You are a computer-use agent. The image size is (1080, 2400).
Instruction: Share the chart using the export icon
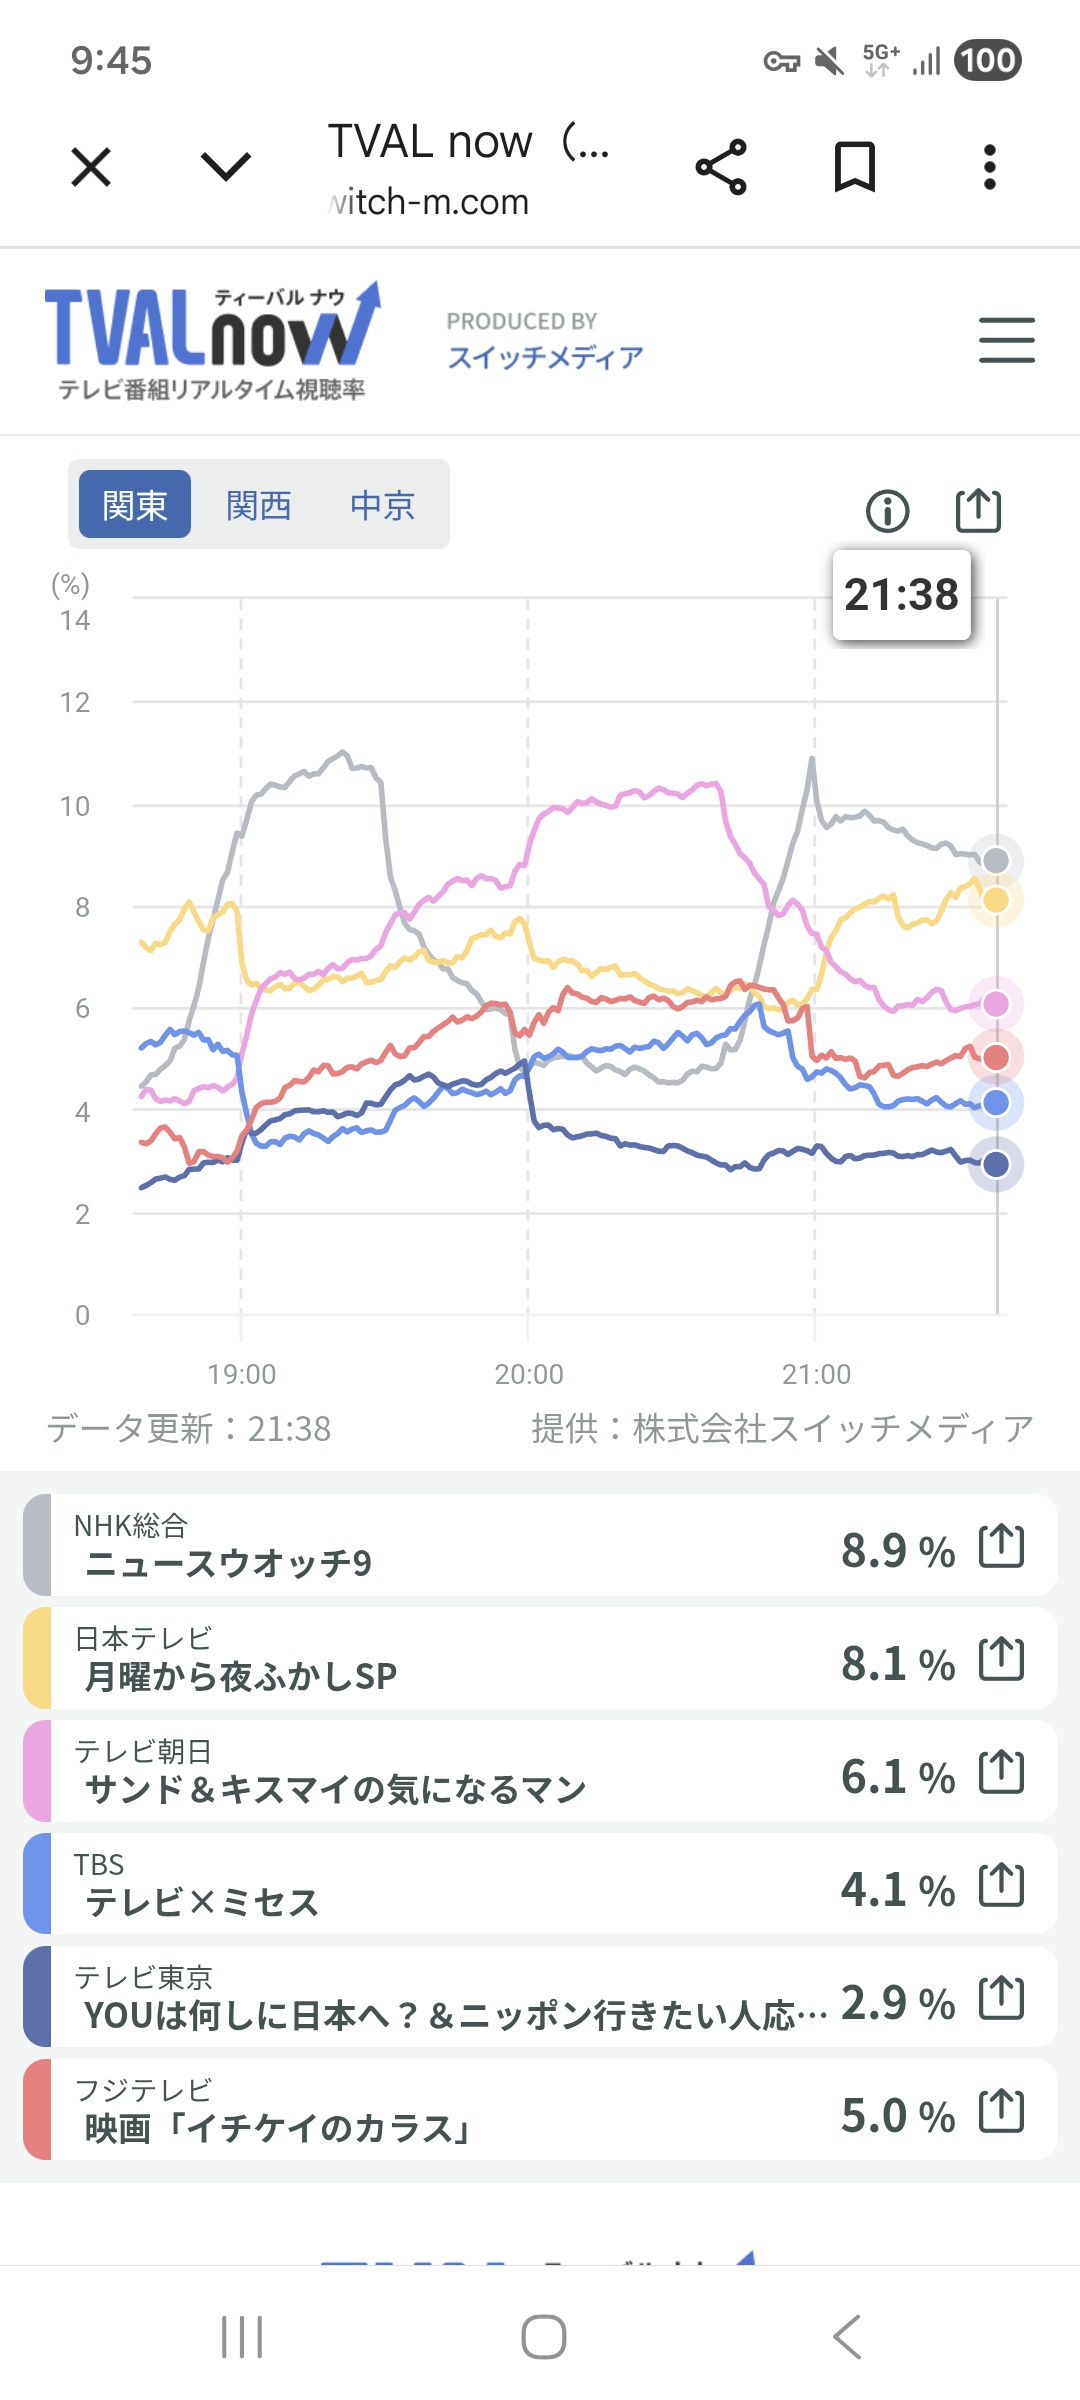point(977,510)
